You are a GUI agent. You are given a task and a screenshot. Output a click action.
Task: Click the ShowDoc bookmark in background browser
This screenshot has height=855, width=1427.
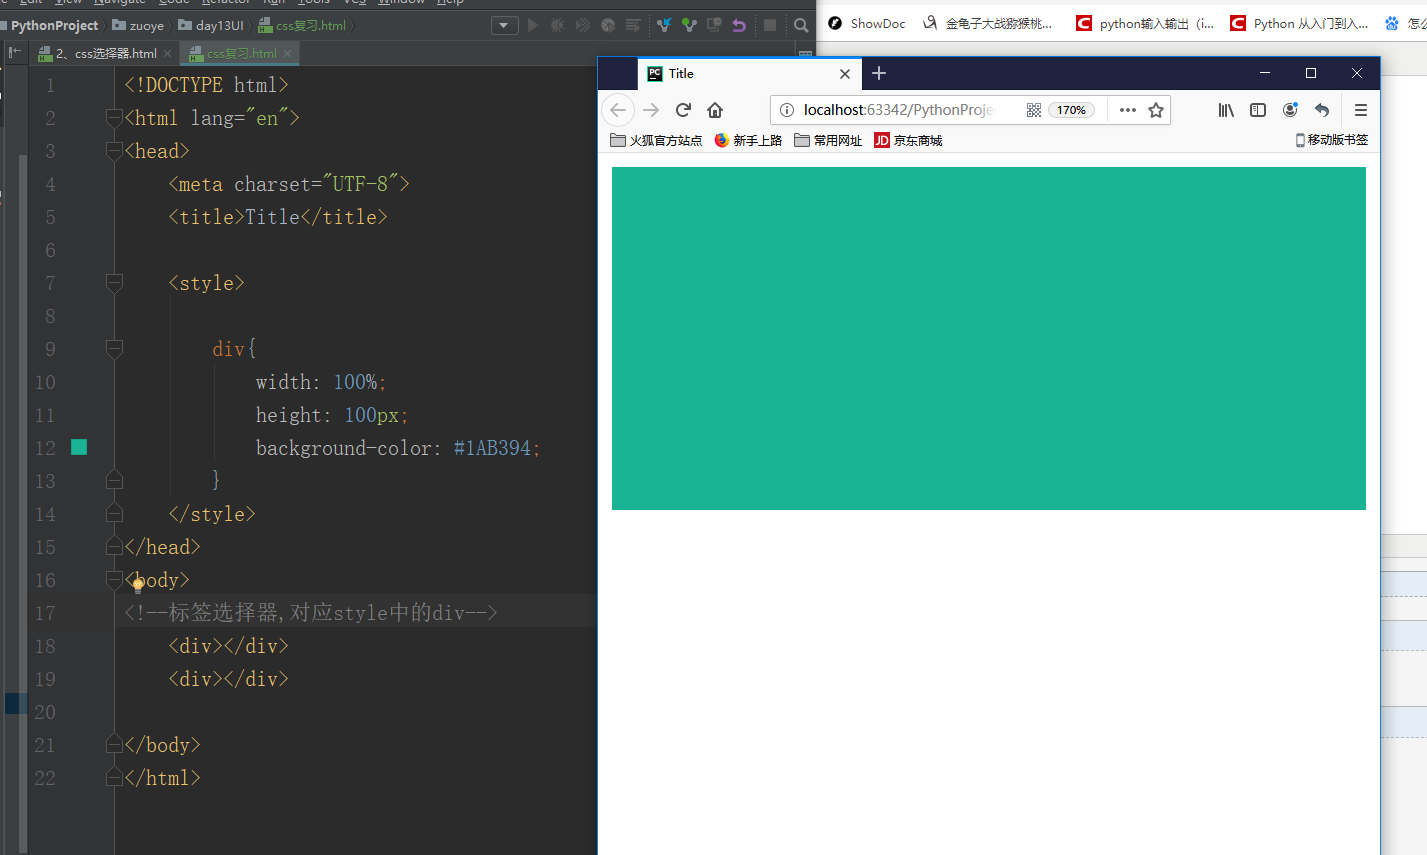867,23
